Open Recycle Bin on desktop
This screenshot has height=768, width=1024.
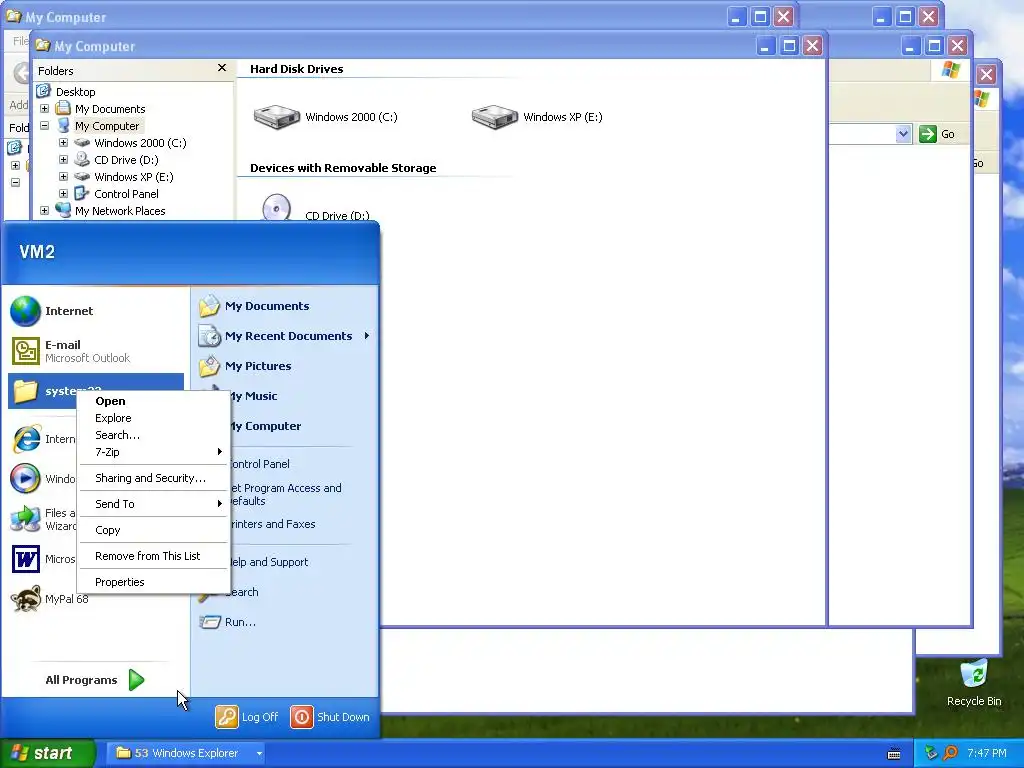click(x=974, y=683)
